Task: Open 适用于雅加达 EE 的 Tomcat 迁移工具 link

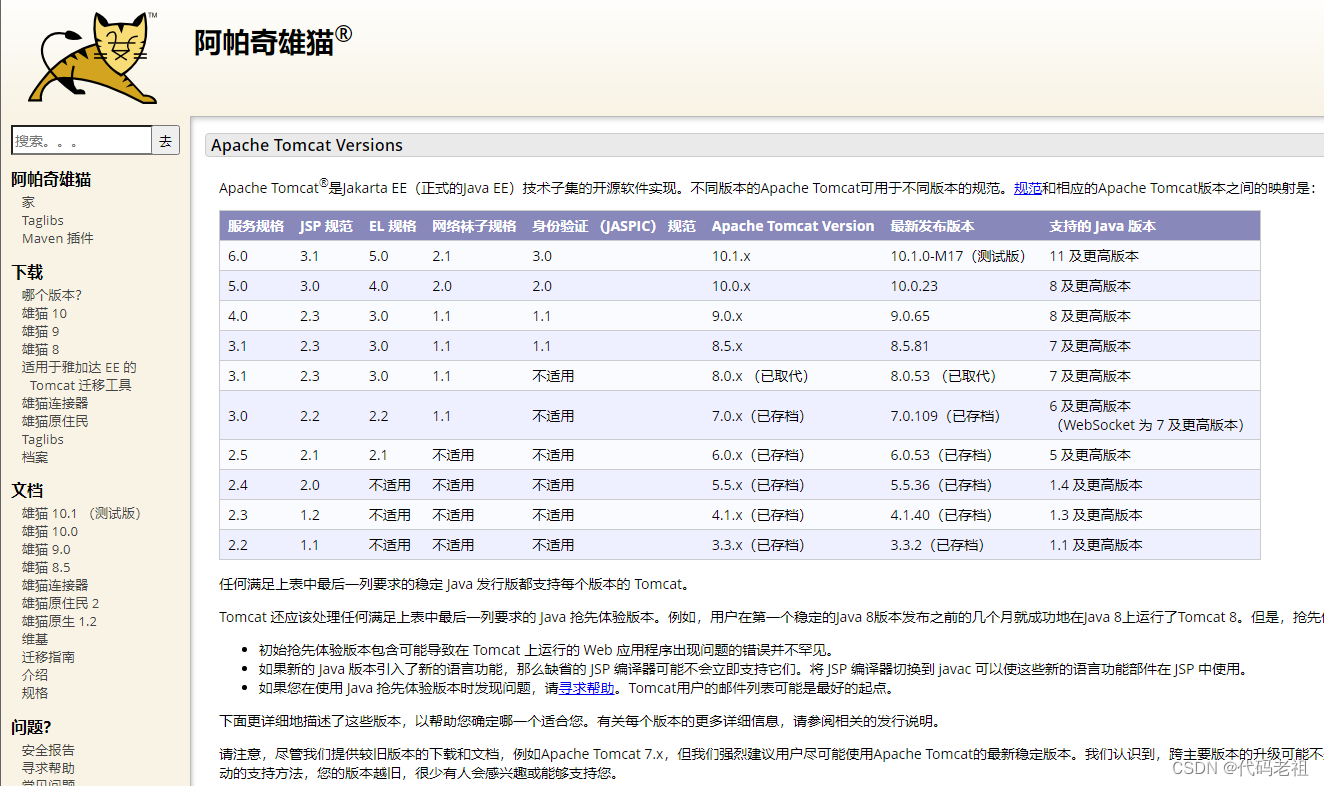Action: coord(79,376)
